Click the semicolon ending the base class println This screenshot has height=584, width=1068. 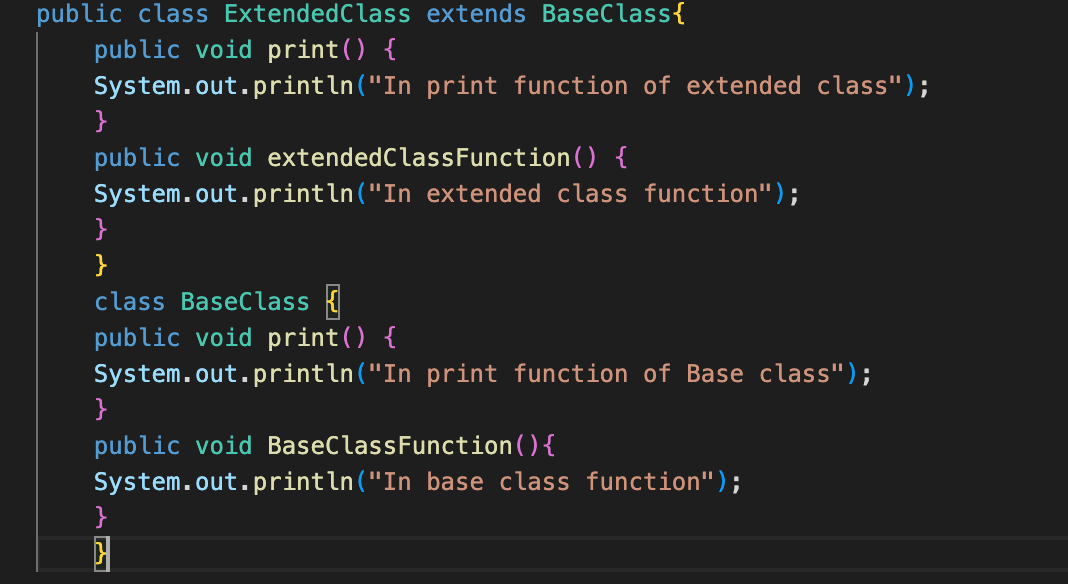tap(864, 373)
